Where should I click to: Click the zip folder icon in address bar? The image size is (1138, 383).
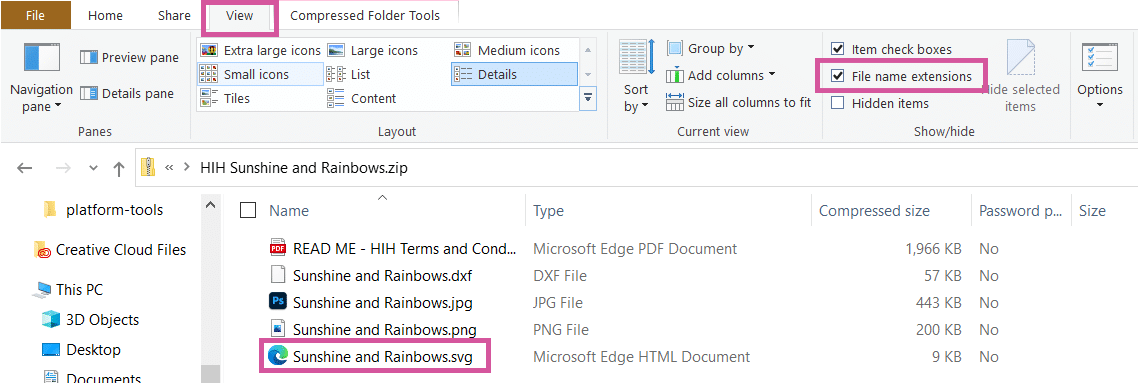pyautogui.click(x=148, y=168)
